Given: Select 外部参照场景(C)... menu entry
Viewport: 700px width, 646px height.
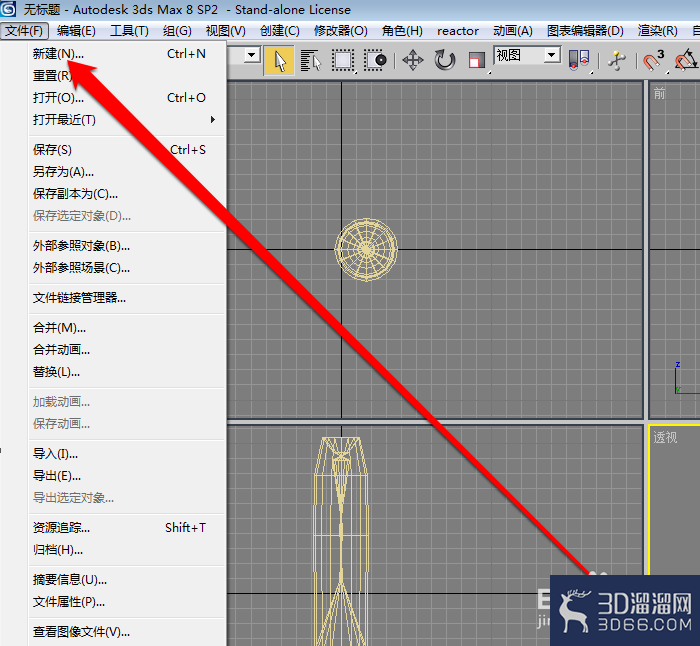Looking at the screenshot, I should coord(127,267).
